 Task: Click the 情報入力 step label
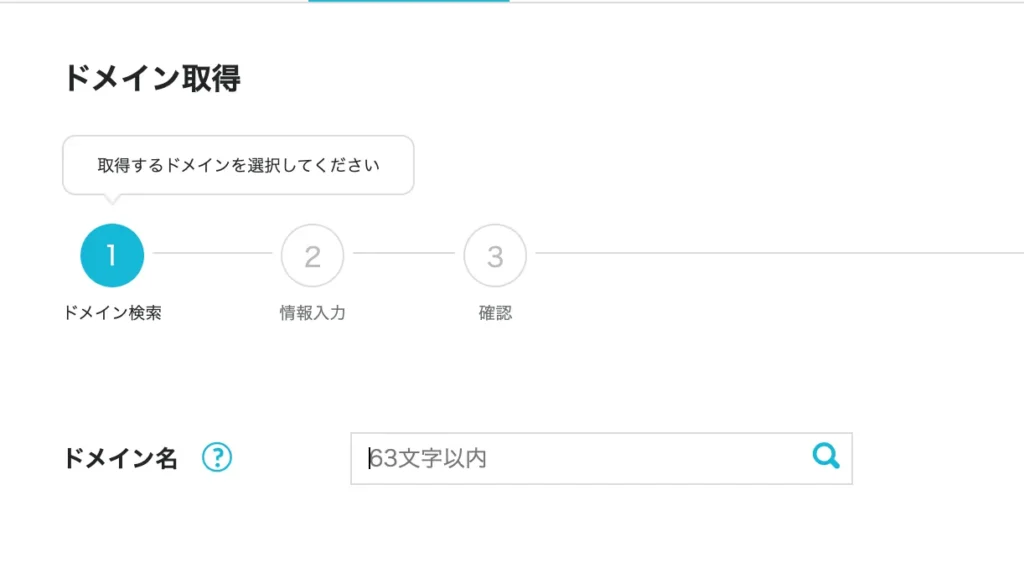312,313
